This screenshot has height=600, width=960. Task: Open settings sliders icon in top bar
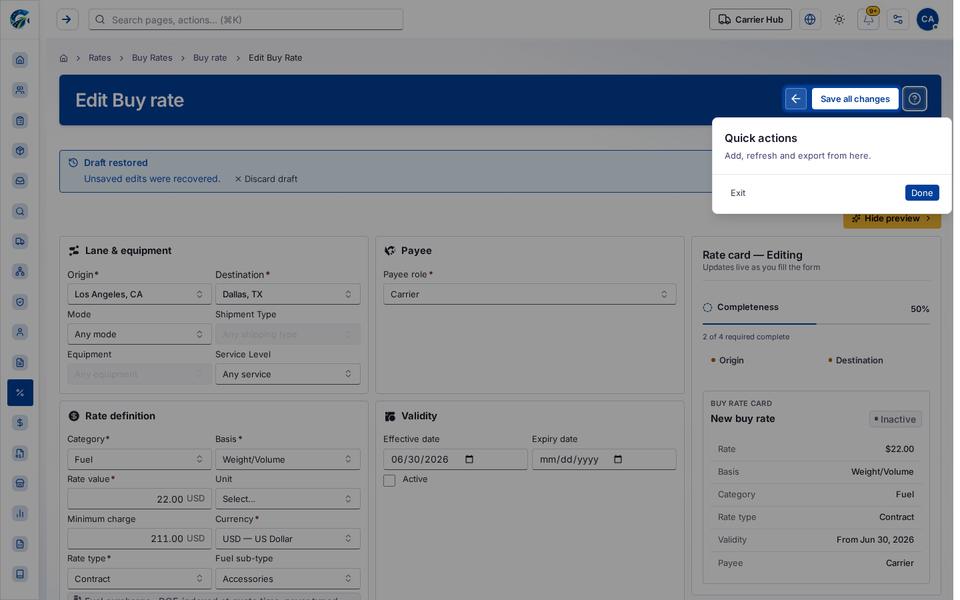point(898,20)
